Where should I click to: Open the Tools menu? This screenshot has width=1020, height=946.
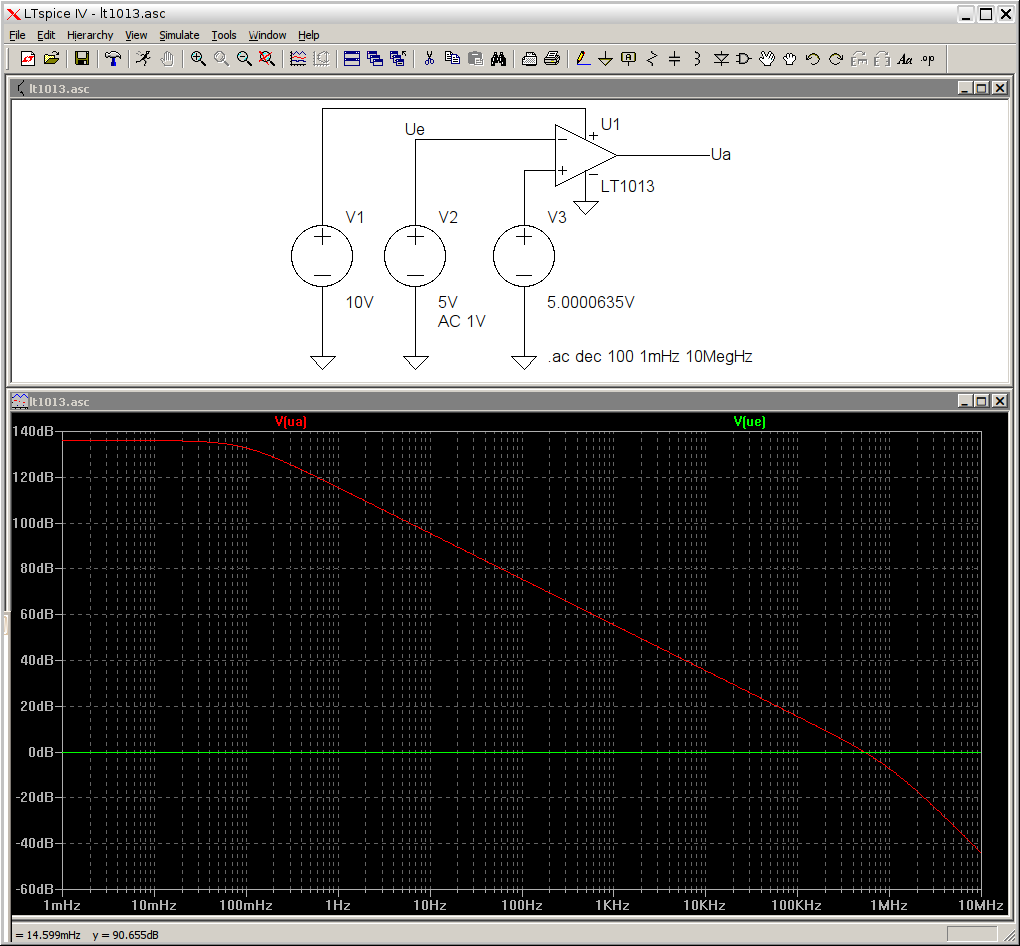coord(224,35)
